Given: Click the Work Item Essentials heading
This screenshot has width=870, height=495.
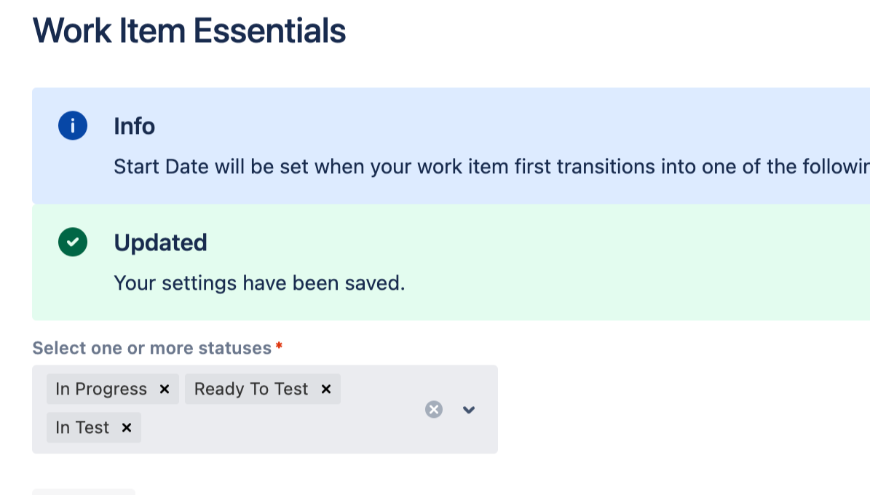Looking at the screenshot, I should tap(189, 31).
